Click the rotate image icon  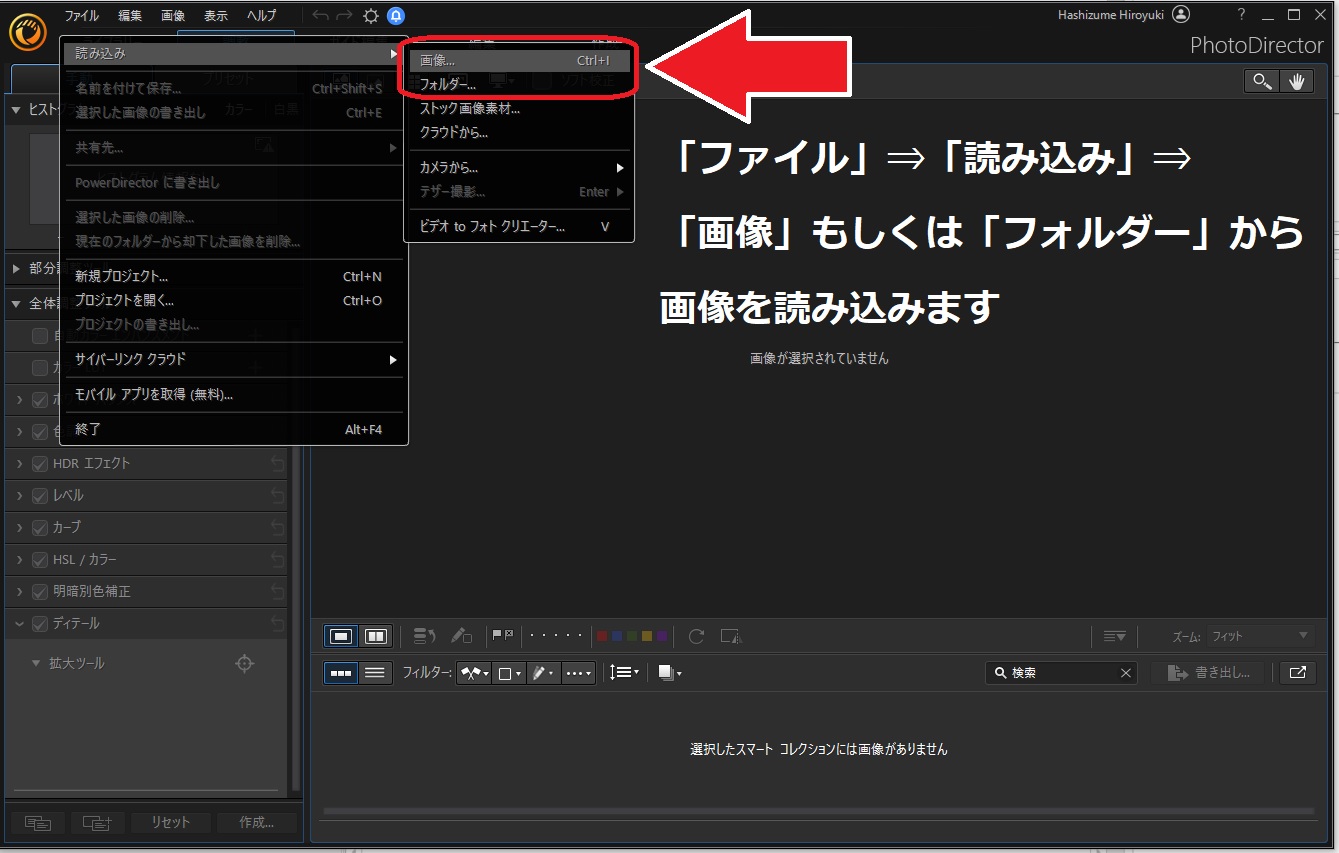coord(697,636)
